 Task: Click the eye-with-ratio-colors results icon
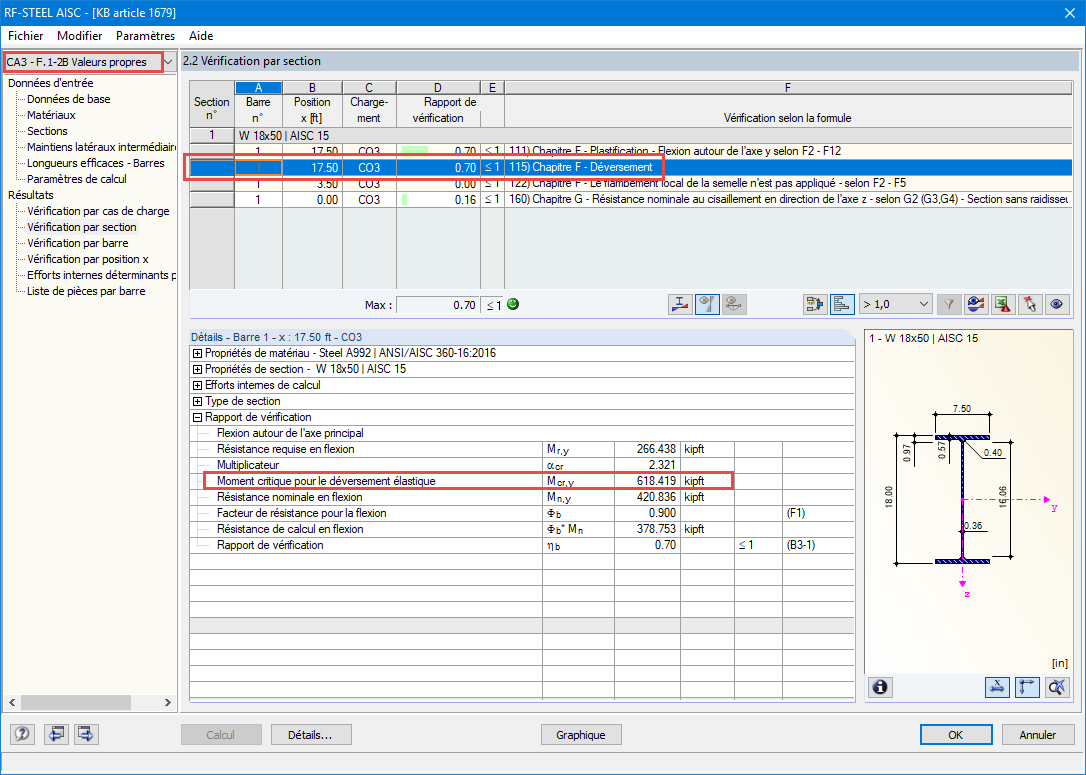pos(976,304)
